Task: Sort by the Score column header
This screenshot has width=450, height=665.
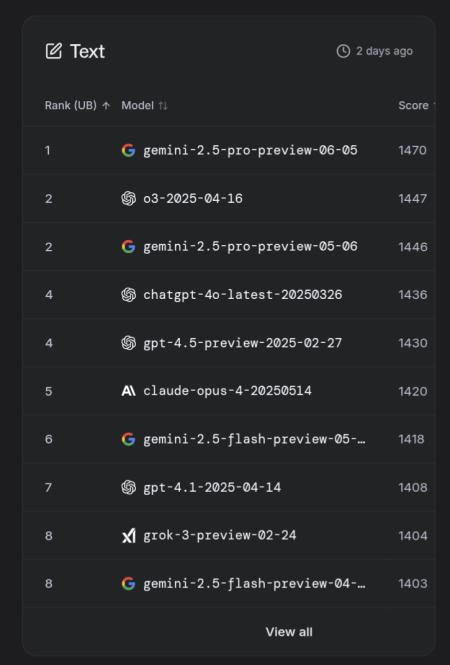Action: click(414, 105)
